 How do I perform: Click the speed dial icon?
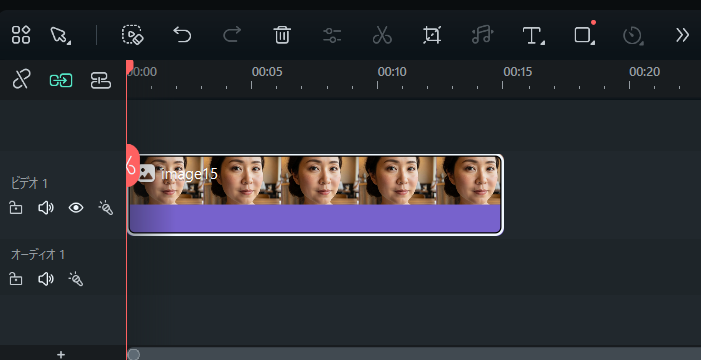[633, 36]
